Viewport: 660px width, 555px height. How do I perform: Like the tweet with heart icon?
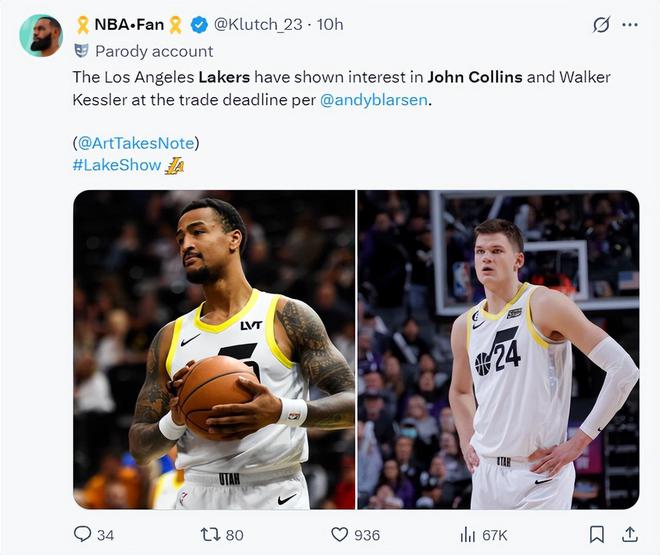(x=340, y=534)
